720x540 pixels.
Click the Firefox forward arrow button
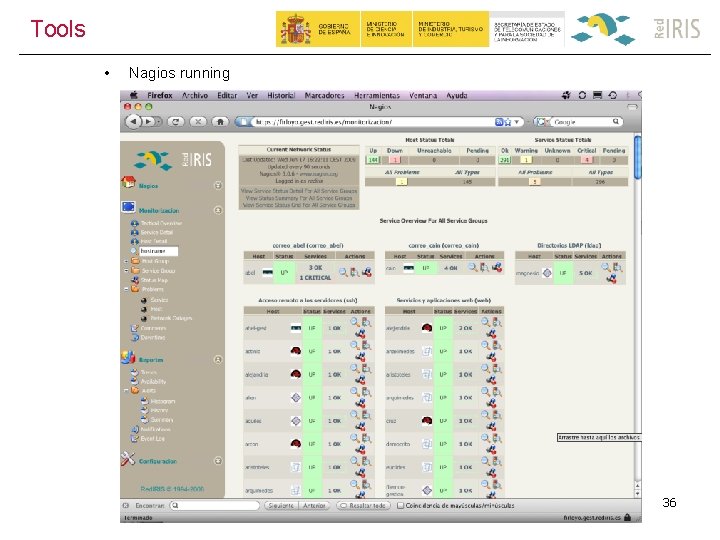click(x=149, y=122)
